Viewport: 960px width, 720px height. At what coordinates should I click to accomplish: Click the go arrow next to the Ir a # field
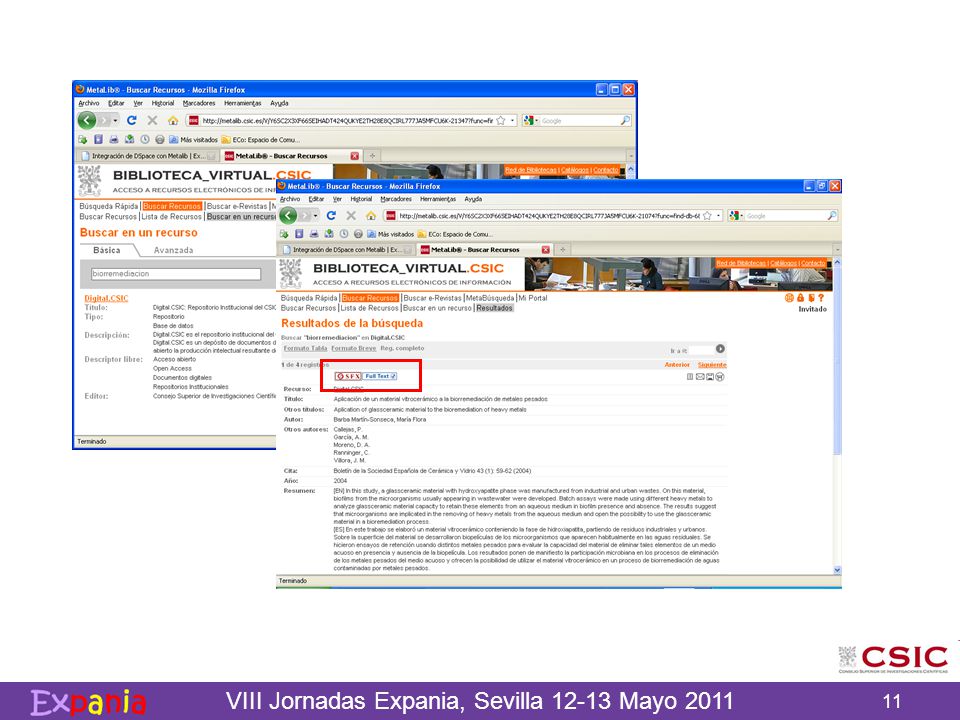(x=720, y=349)
